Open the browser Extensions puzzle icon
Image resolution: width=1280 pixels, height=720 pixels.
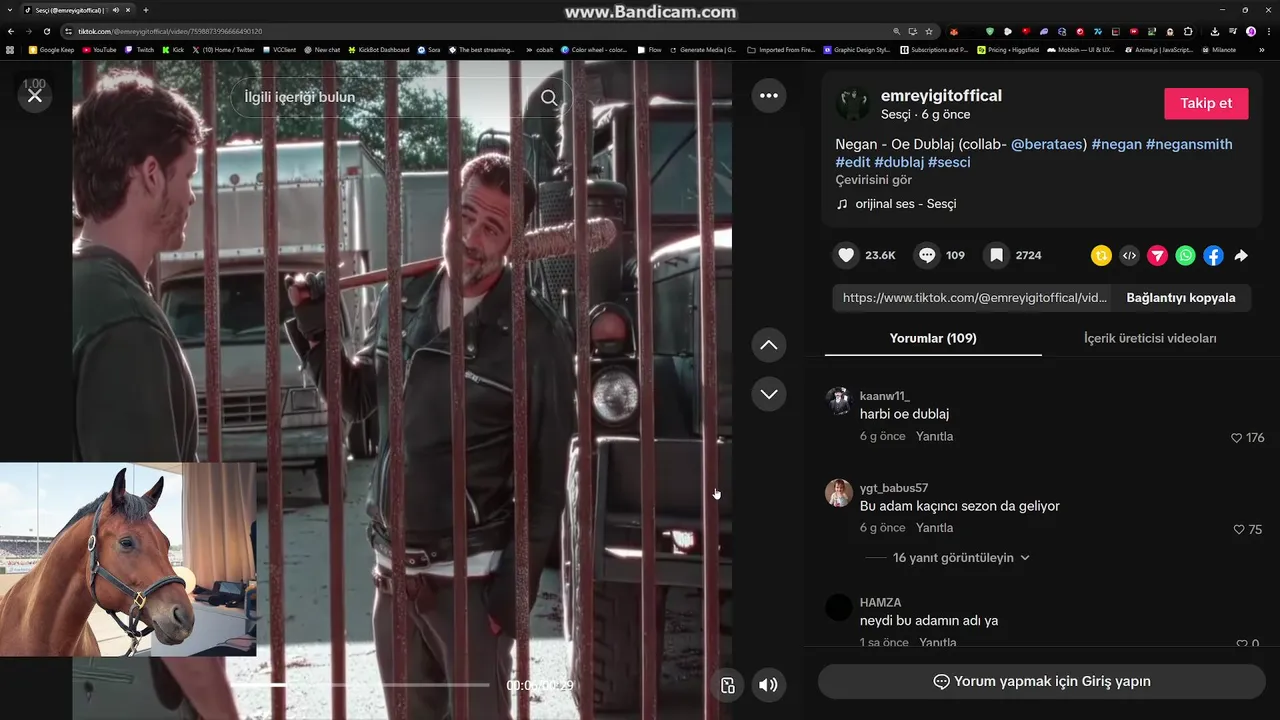click(x=1189, y=31)
